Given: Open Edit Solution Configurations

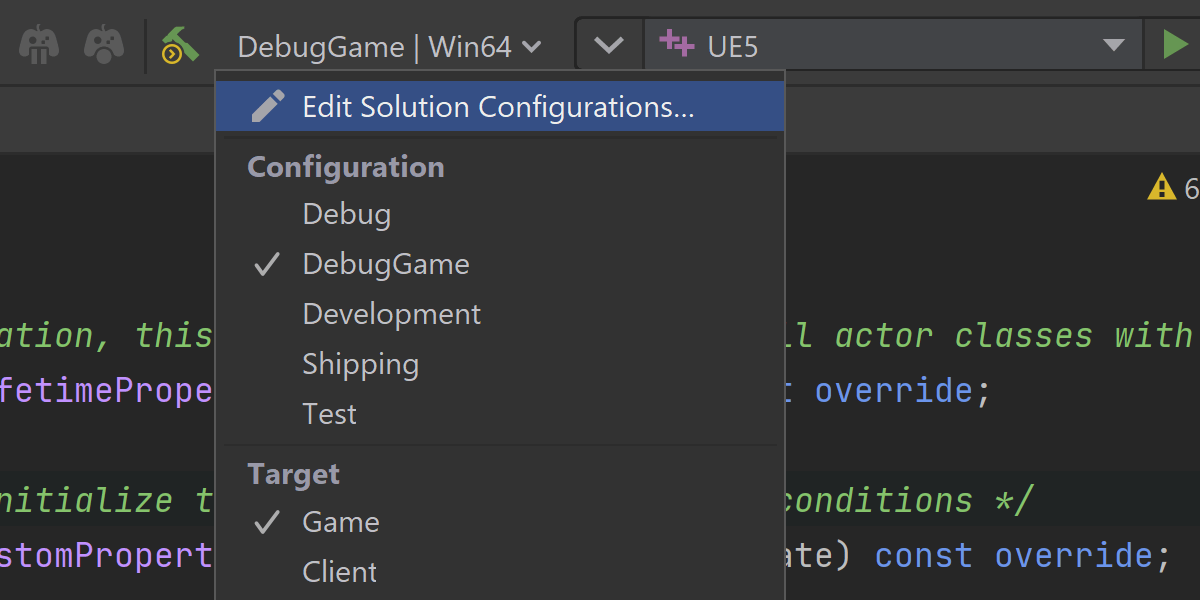Looking at the screenshot, I should [x=498, y=107].
